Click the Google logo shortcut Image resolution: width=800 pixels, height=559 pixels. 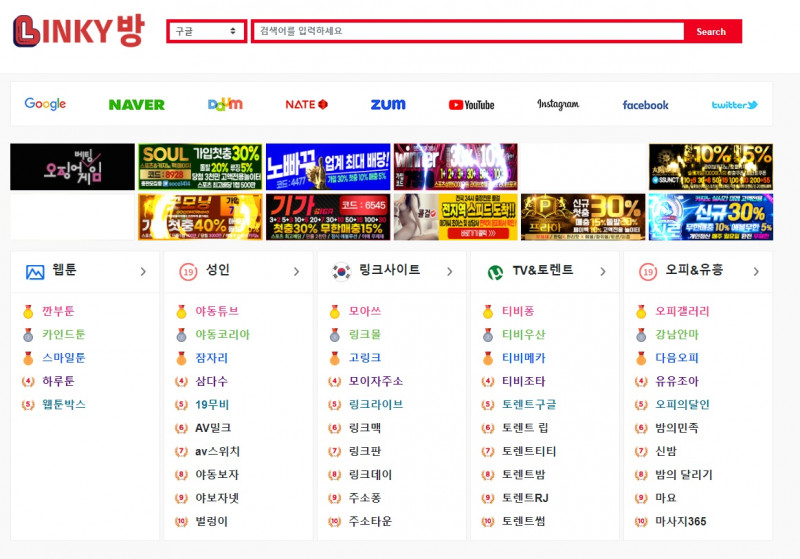45,104
